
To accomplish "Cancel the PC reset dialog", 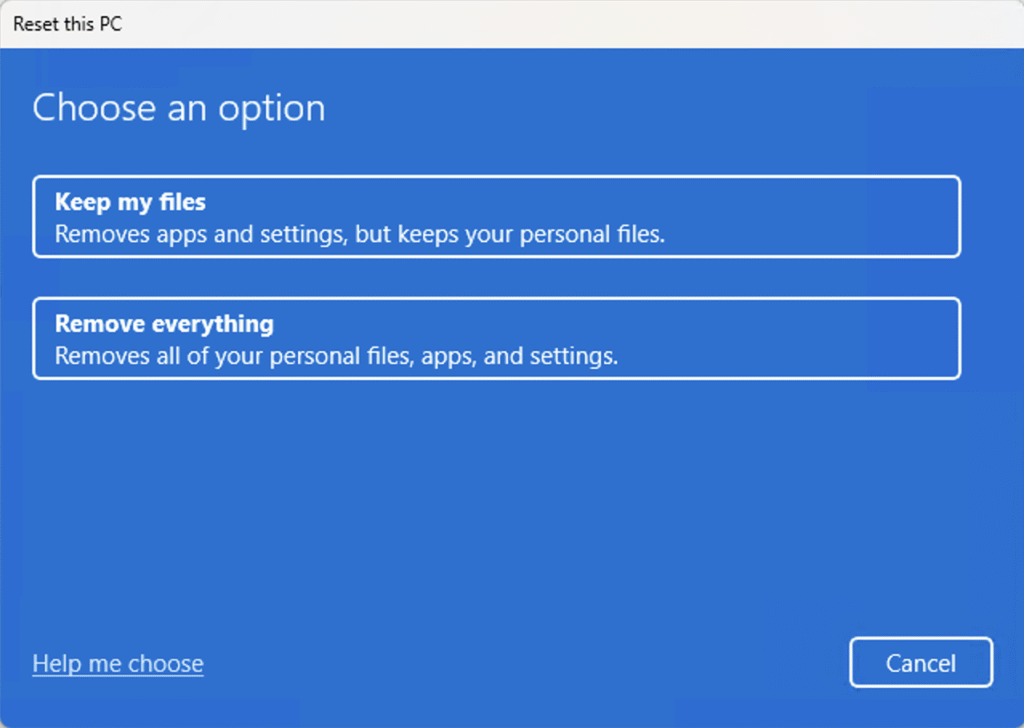I will [921, 663].
